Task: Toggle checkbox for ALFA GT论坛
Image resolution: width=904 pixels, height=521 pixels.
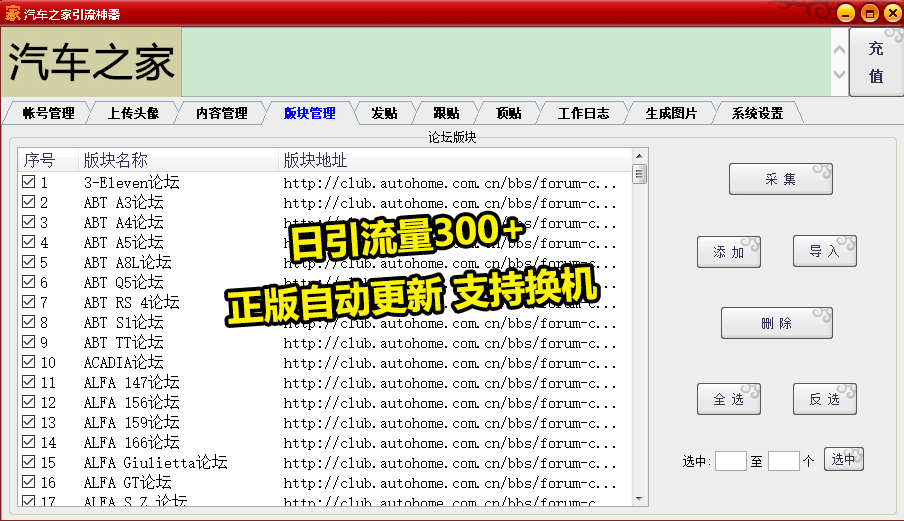Action: tap(28, 482)
